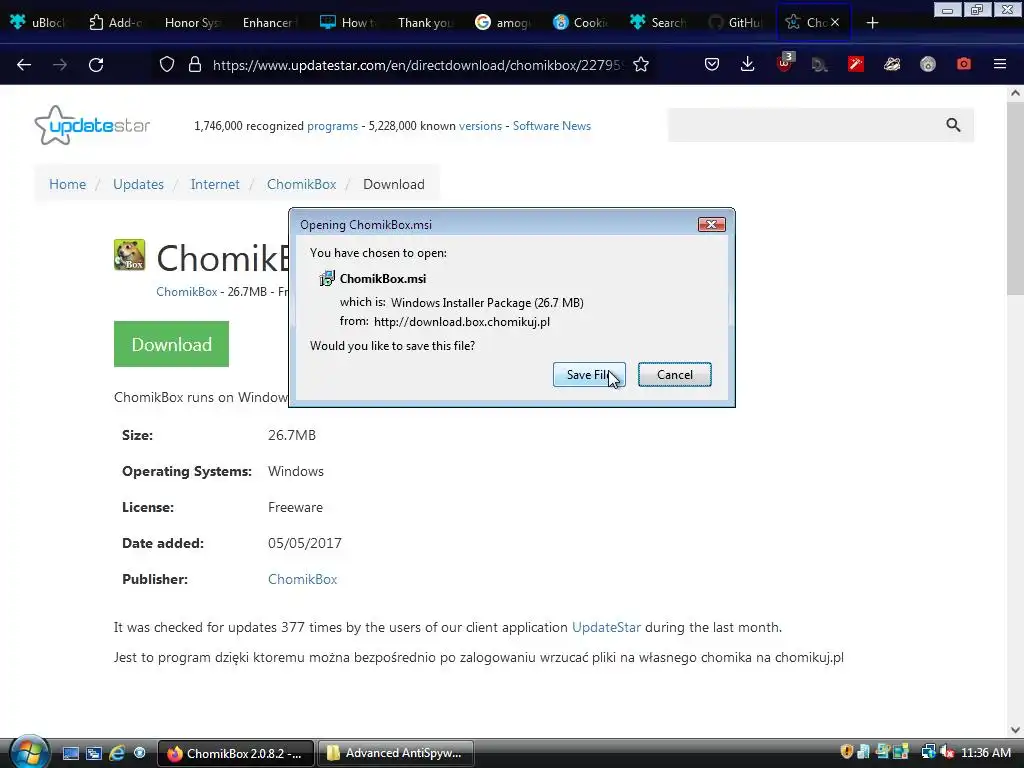Click the URL address bar
The image size is (1024, 768).
[418, 65]
